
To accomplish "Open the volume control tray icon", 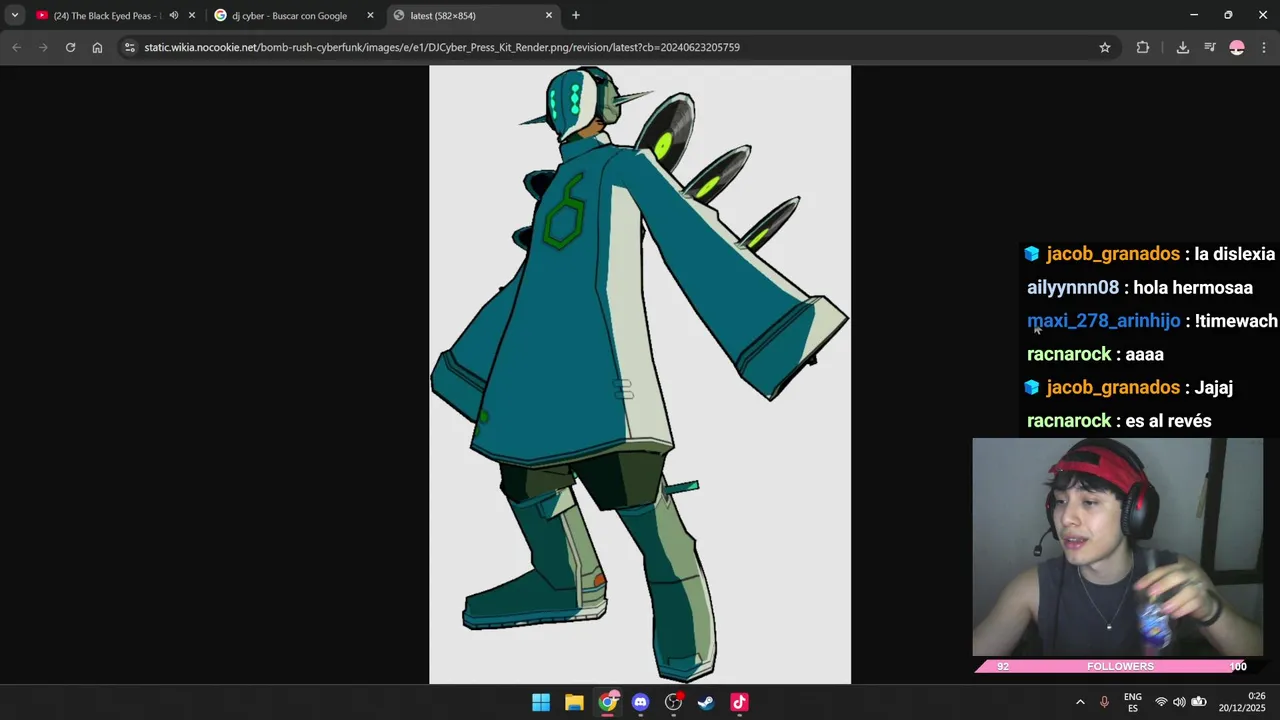I will click(1179, 702).
